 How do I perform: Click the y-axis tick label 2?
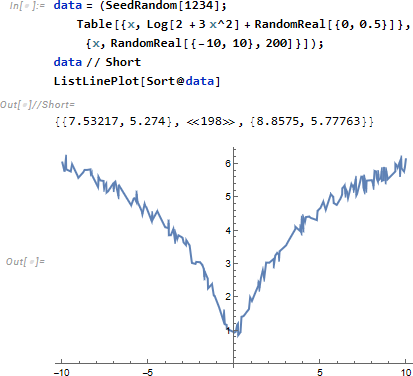[x=228, y=297]
